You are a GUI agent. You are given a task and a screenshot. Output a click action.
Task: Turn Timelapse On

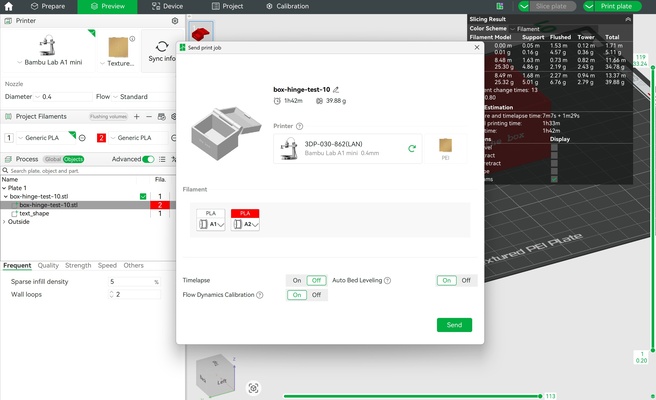pyautogui.click(x=297, y=280)
